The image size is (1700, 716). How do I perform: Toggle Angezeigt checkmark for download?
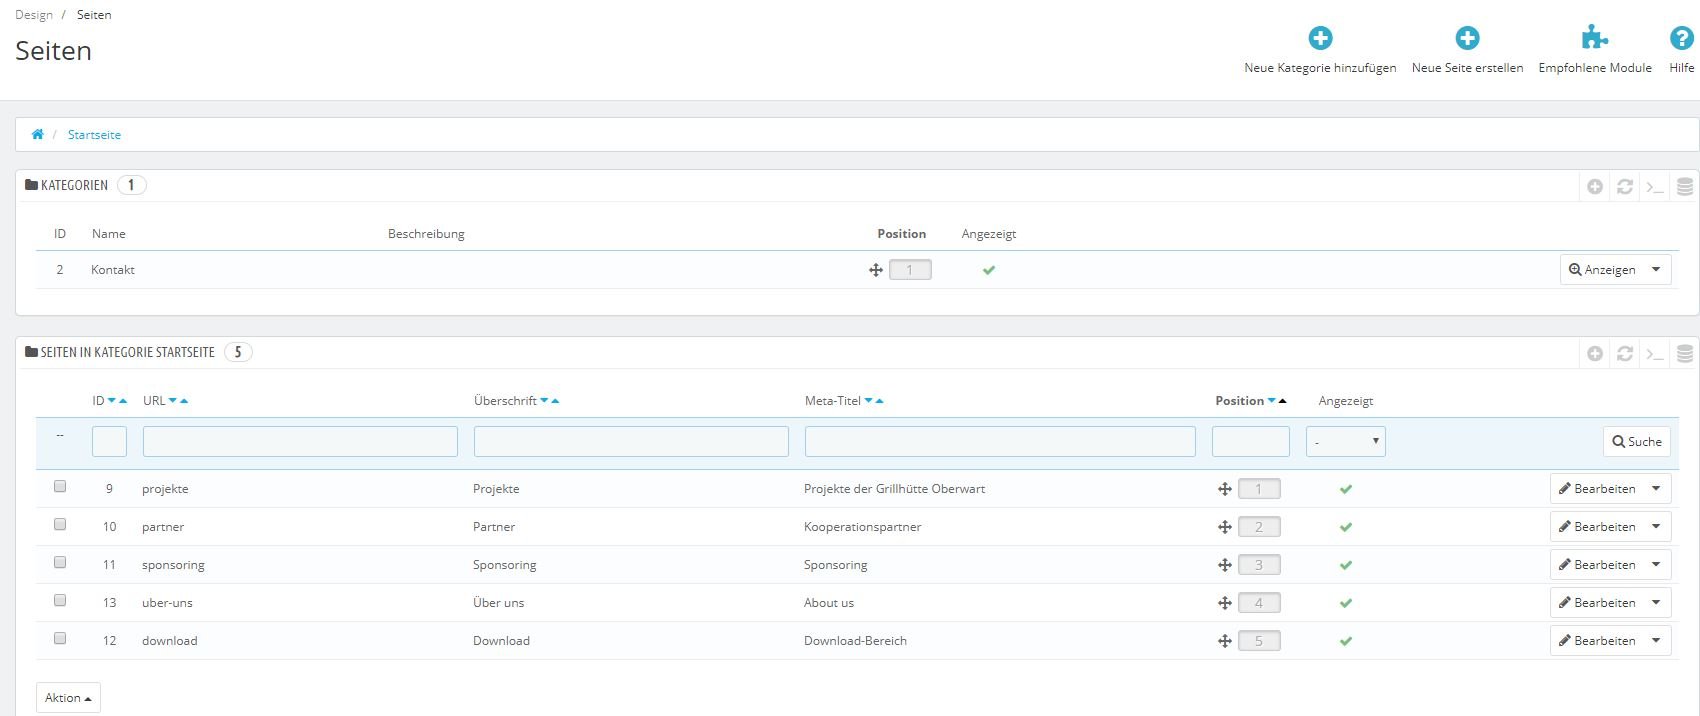click(1346, 641)
